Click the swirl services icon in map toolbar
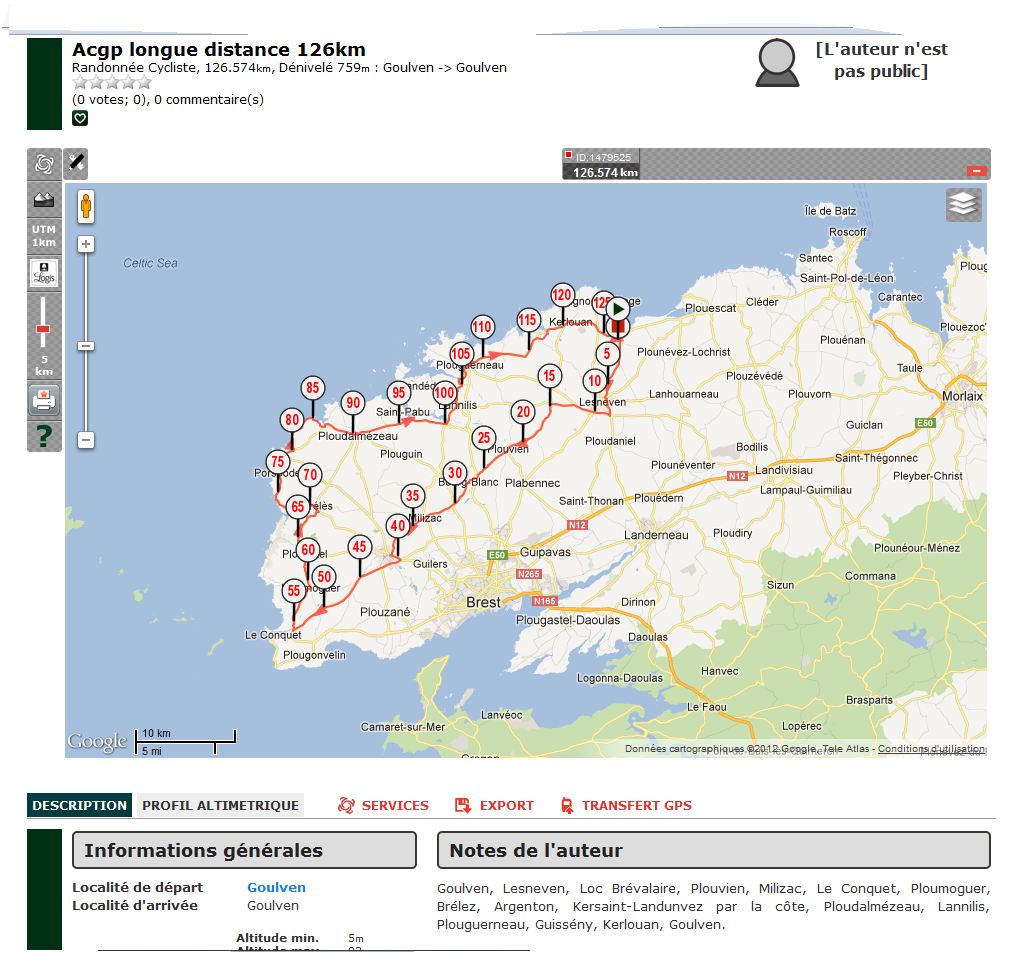1017x953 pixels. (43, 165)
